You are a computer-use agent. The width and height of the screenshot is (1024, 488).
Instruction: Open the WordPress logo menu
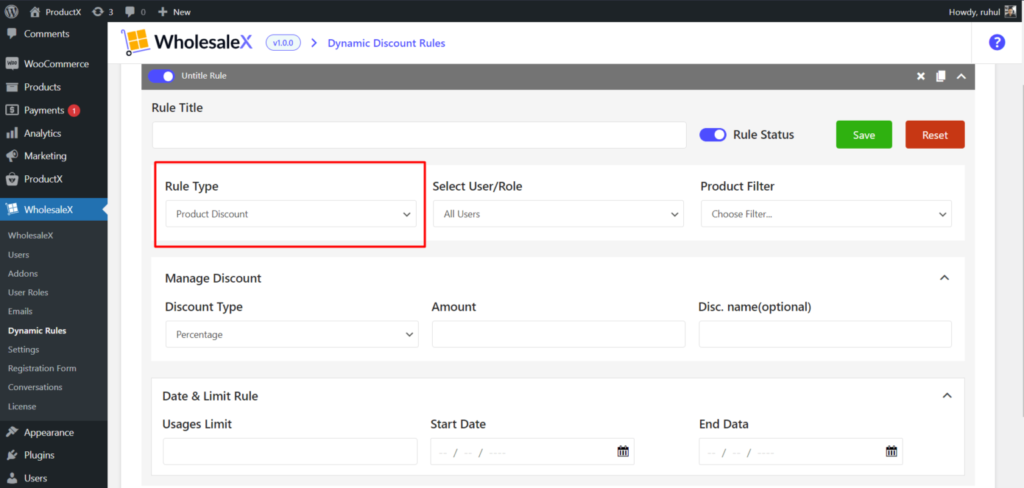point(11,11)
